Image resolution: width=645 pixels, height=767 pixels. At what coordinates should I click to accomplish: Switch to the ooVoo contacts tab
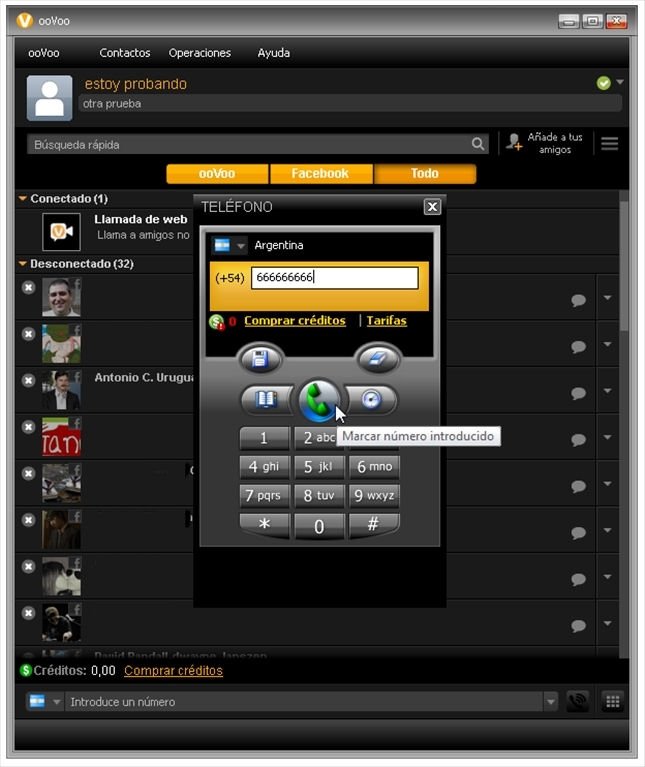pos(217,174)
